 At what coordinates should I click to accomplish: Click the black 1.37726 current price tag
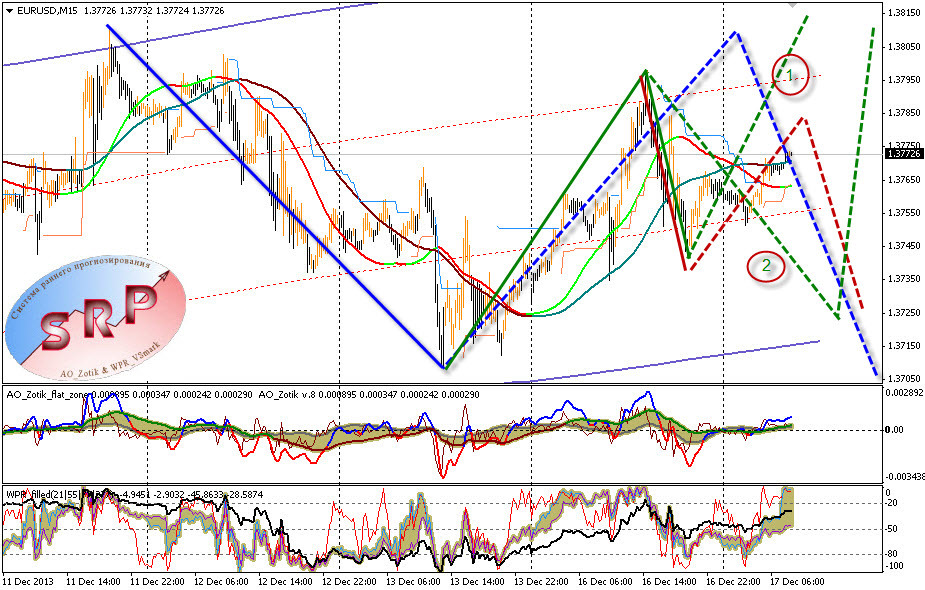tap(903, 154)
